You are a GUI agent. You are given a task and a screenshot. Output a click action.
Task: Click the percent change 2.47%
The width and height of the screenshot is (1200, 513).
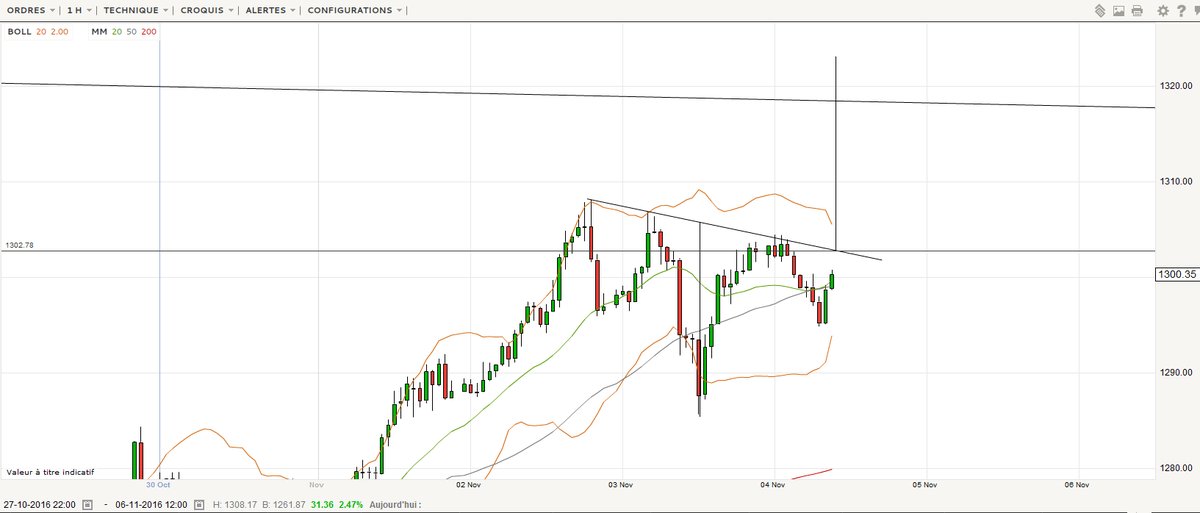(353, 505)
